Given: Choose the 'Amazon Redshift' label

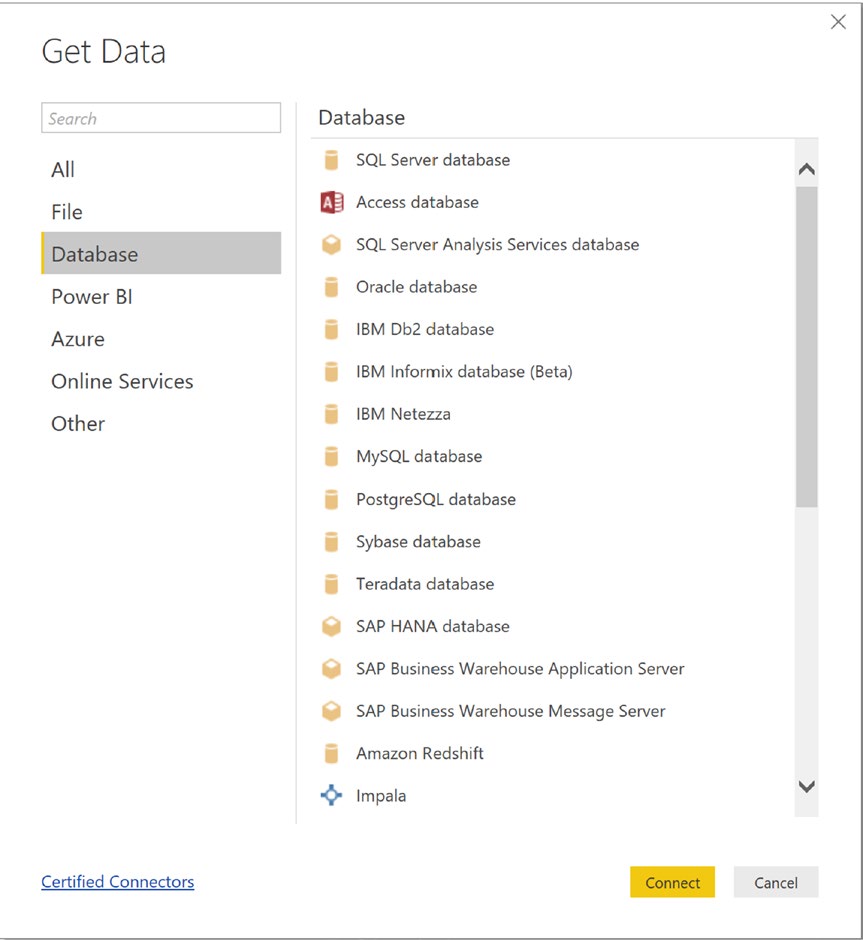Looking at the screenshot, I should (420, 754).
